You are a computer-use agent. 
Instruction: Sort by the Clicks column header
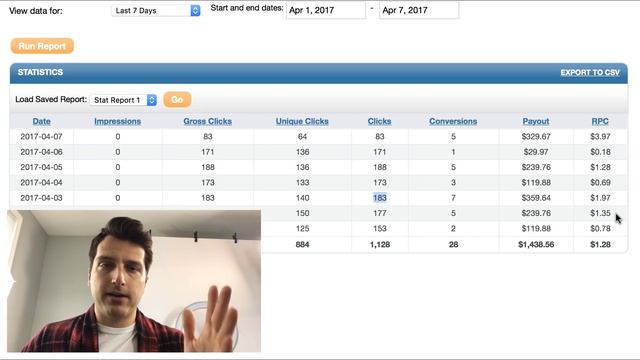click(x=380, y=121)
